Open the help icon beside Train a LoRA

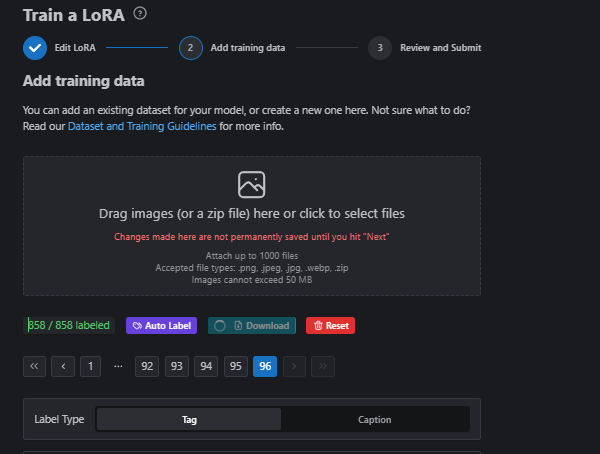tap(140, 13)
